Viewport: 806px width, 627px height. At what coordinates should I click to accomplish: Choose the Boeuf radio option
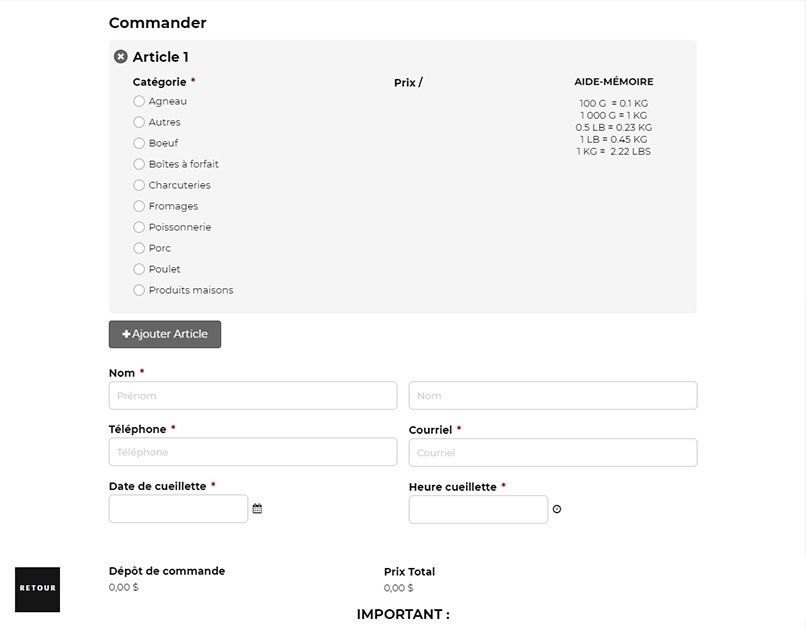tap(139, 143)
